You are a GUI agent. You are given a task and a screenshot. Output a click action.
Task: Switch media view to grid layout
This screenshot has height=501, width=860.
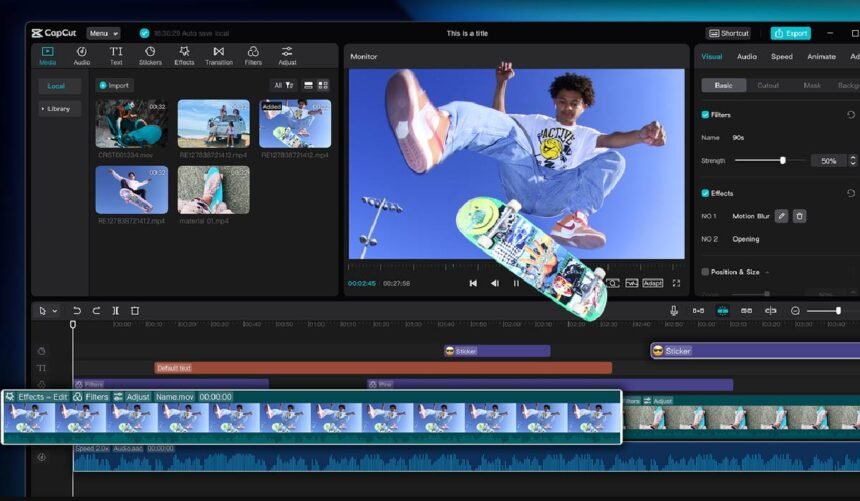[323, 85]
